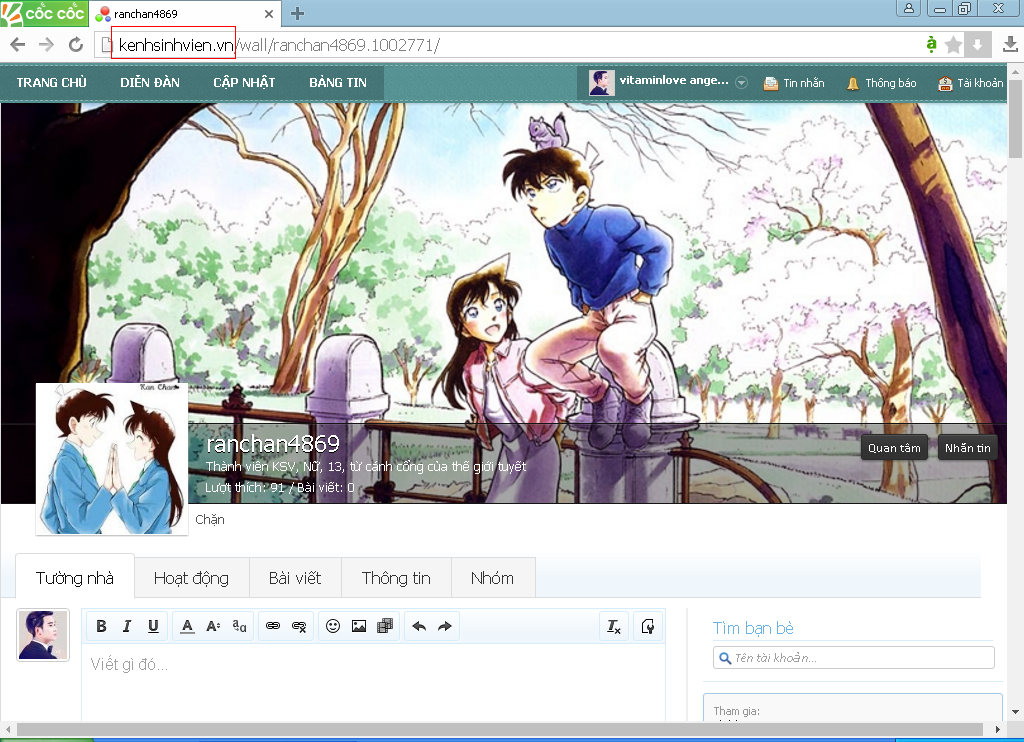The height and width of the screenshot is (742, 1024).
Task: Remove link with the unlink icon
Action: click(x=299, y=626)
